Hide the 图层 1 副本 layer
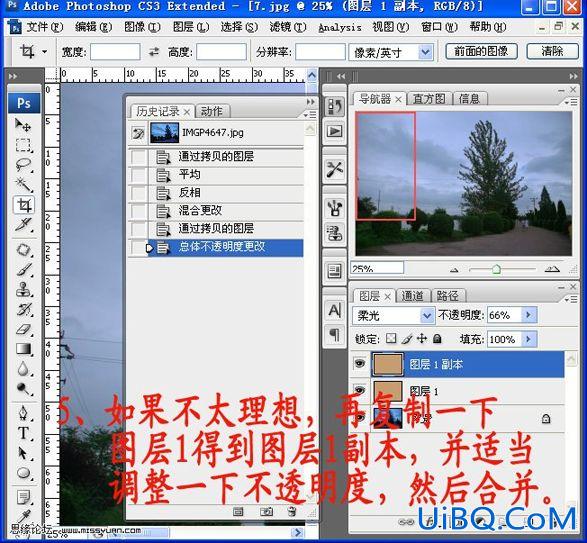 click(x=360, y=363)
